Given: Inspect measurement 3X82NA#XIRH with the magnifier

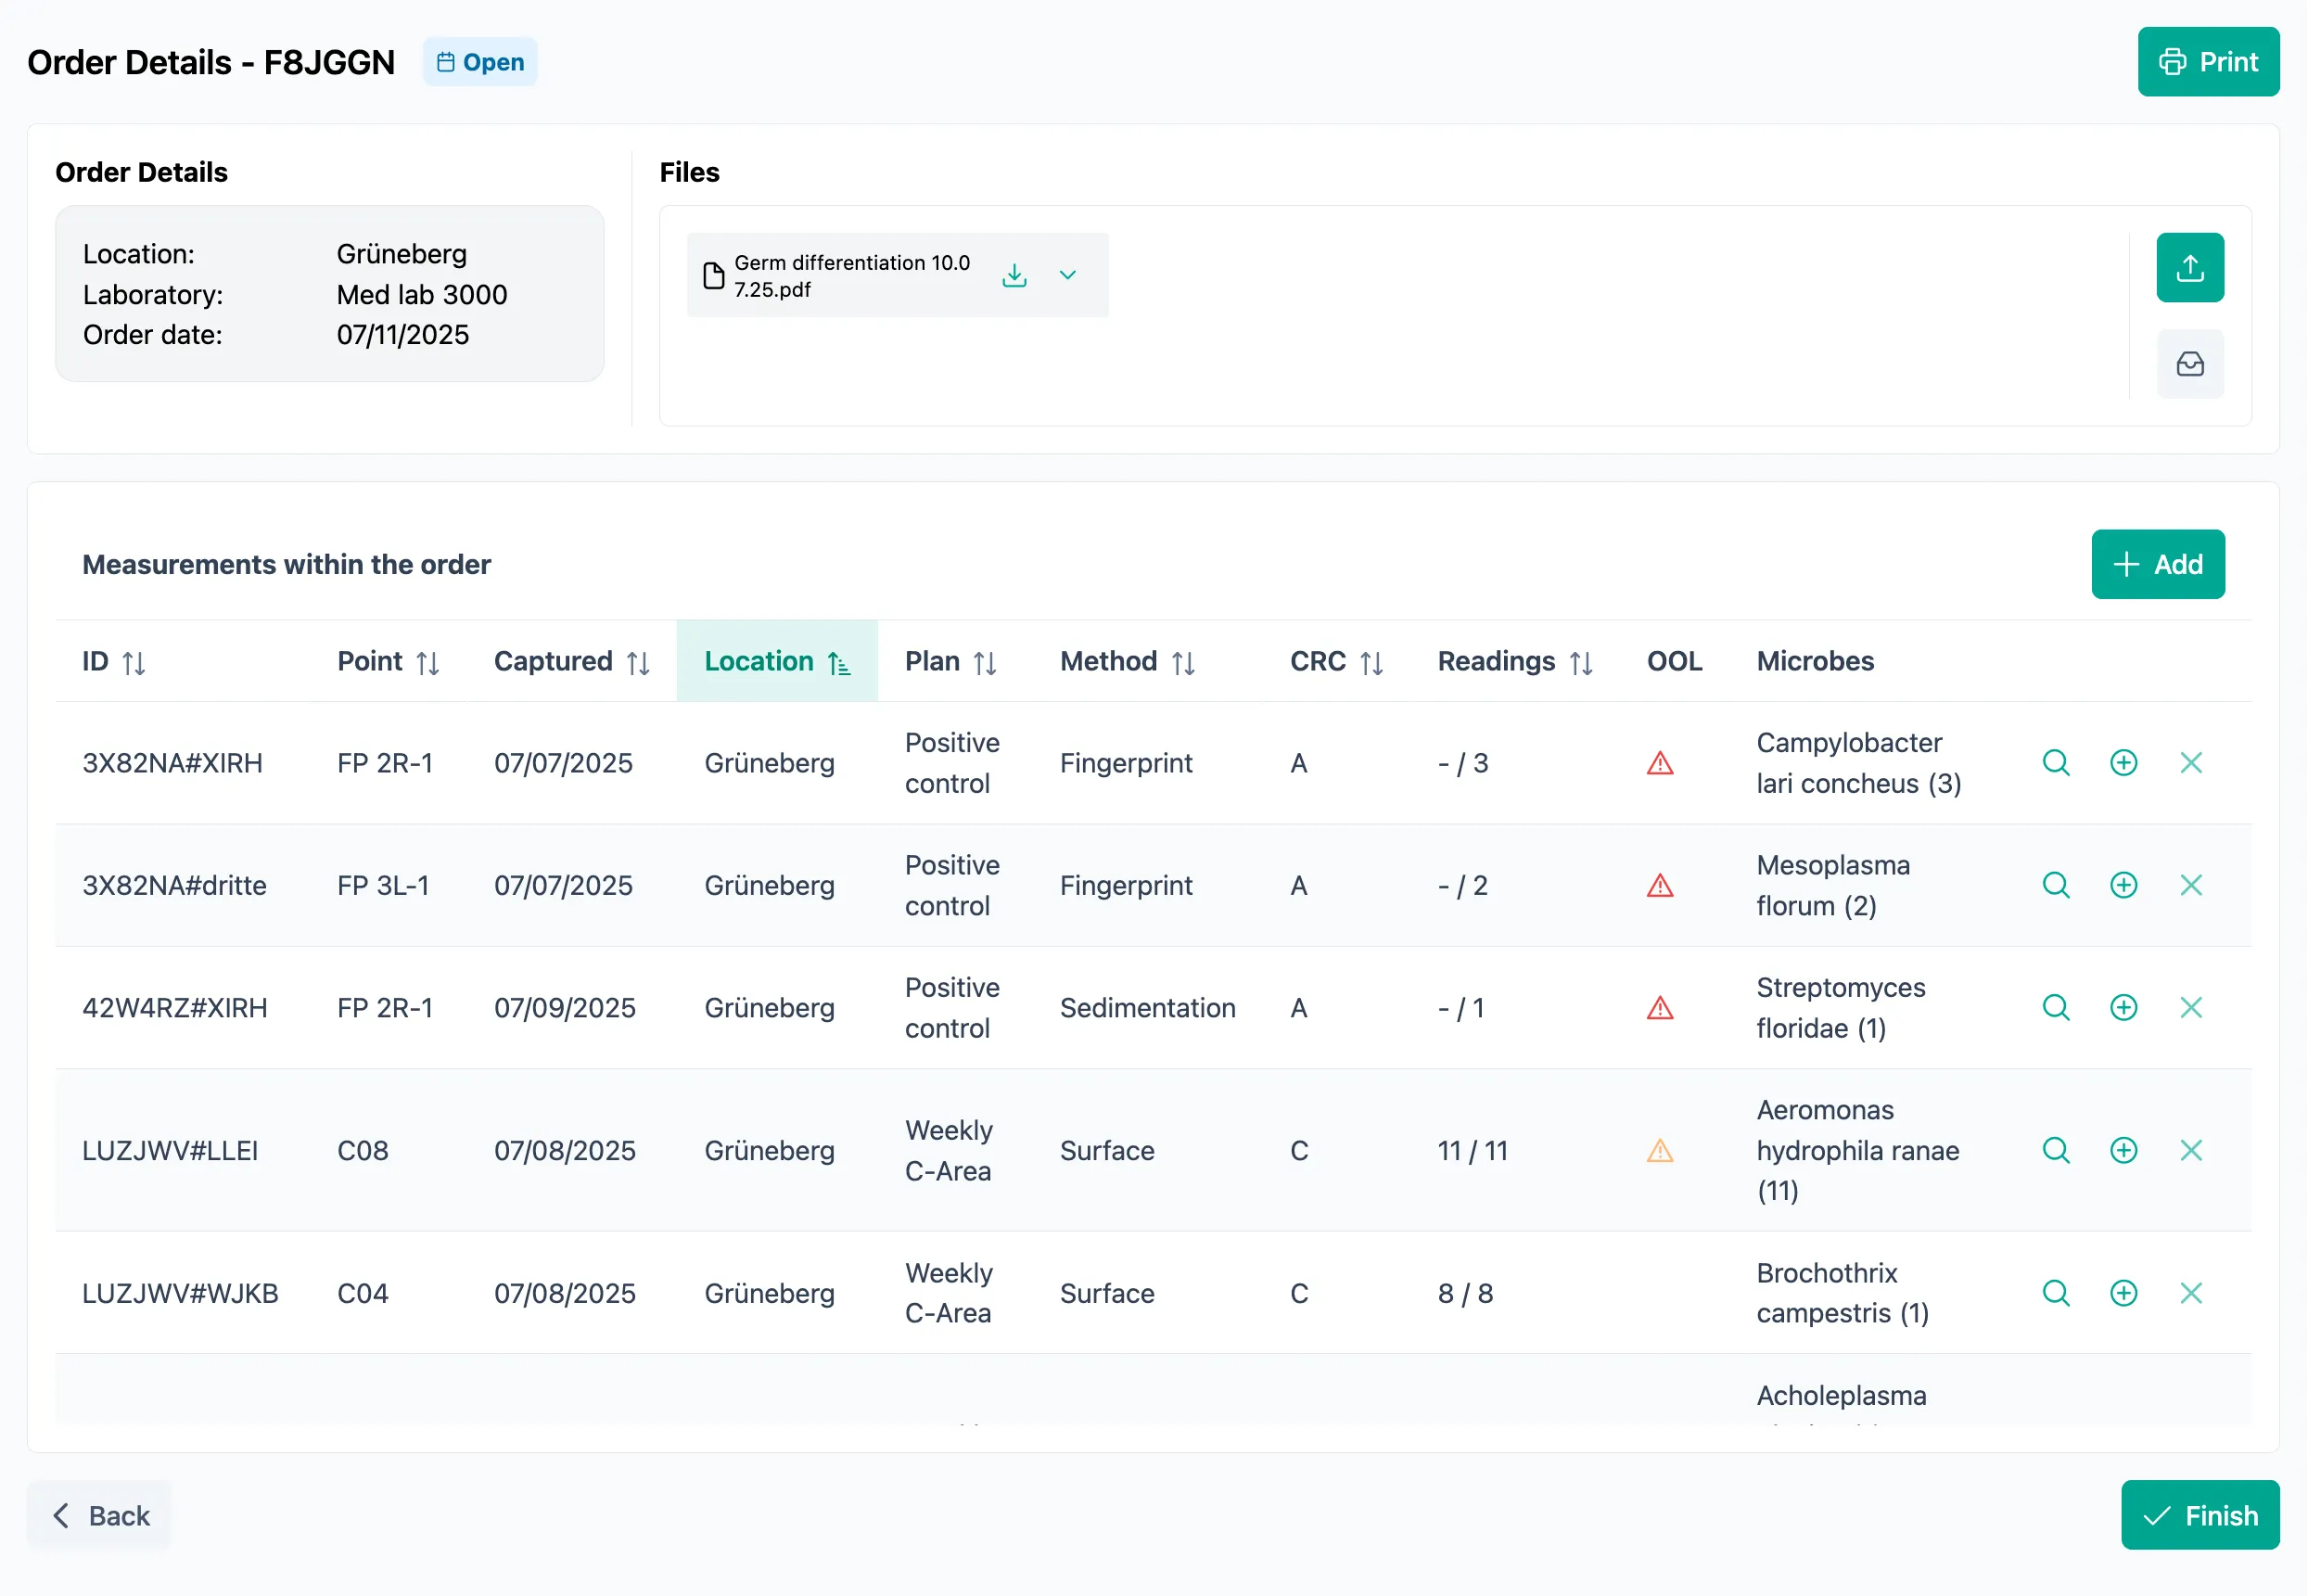Looking at the screenshot, I should [x=2056, y=762].
